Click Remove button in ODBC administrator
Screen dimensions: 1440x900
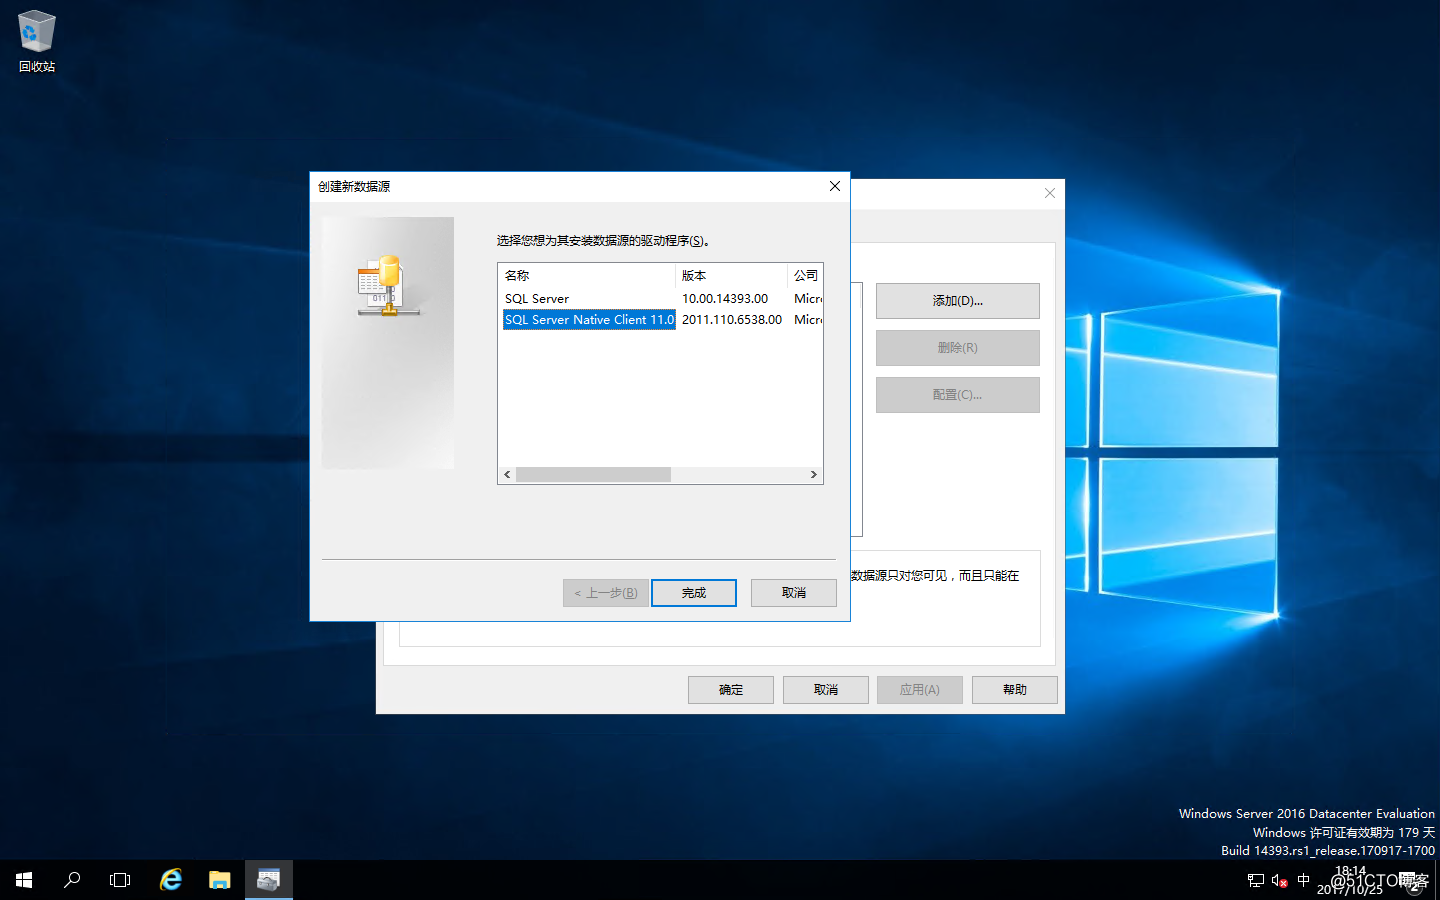pyautogui.click(x=958, y=348)
